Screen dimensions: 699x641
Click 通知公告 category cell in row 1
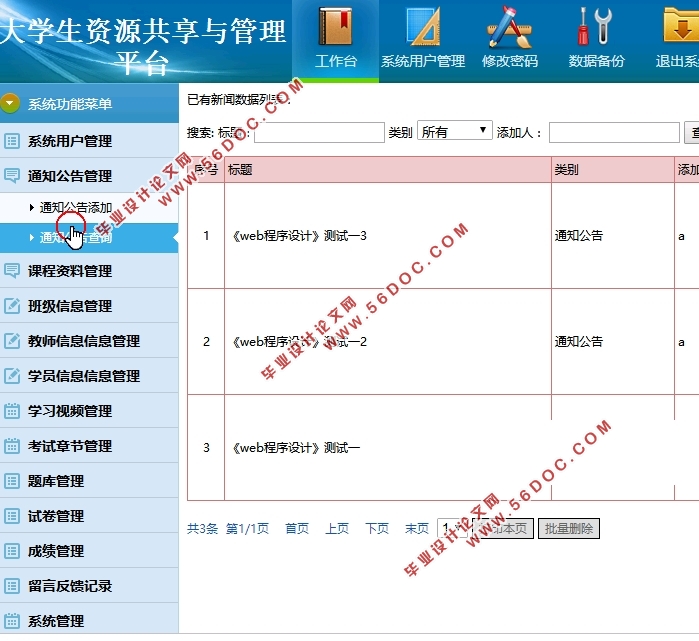point(579,235)
